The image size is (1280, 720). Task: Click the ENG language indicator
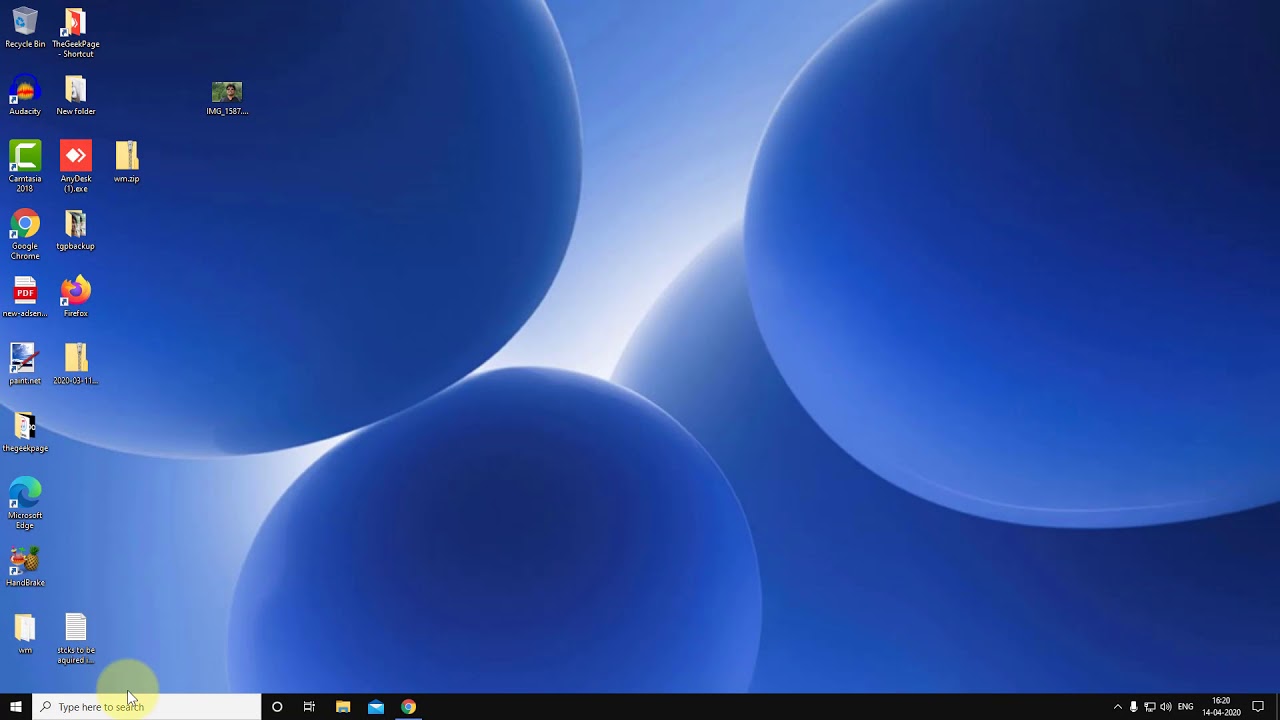tap(1186, 707)
